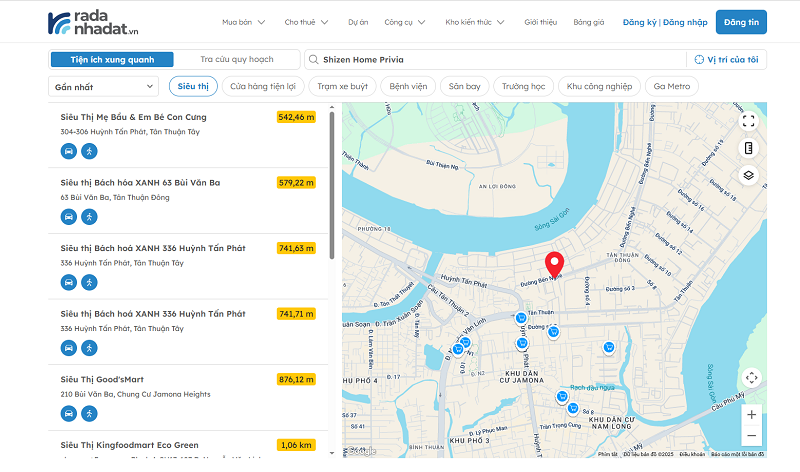Image resolution: width=800 pixels, height=472 pixels.
Task: Open map layers selector
Action: (x=748, y=176)
